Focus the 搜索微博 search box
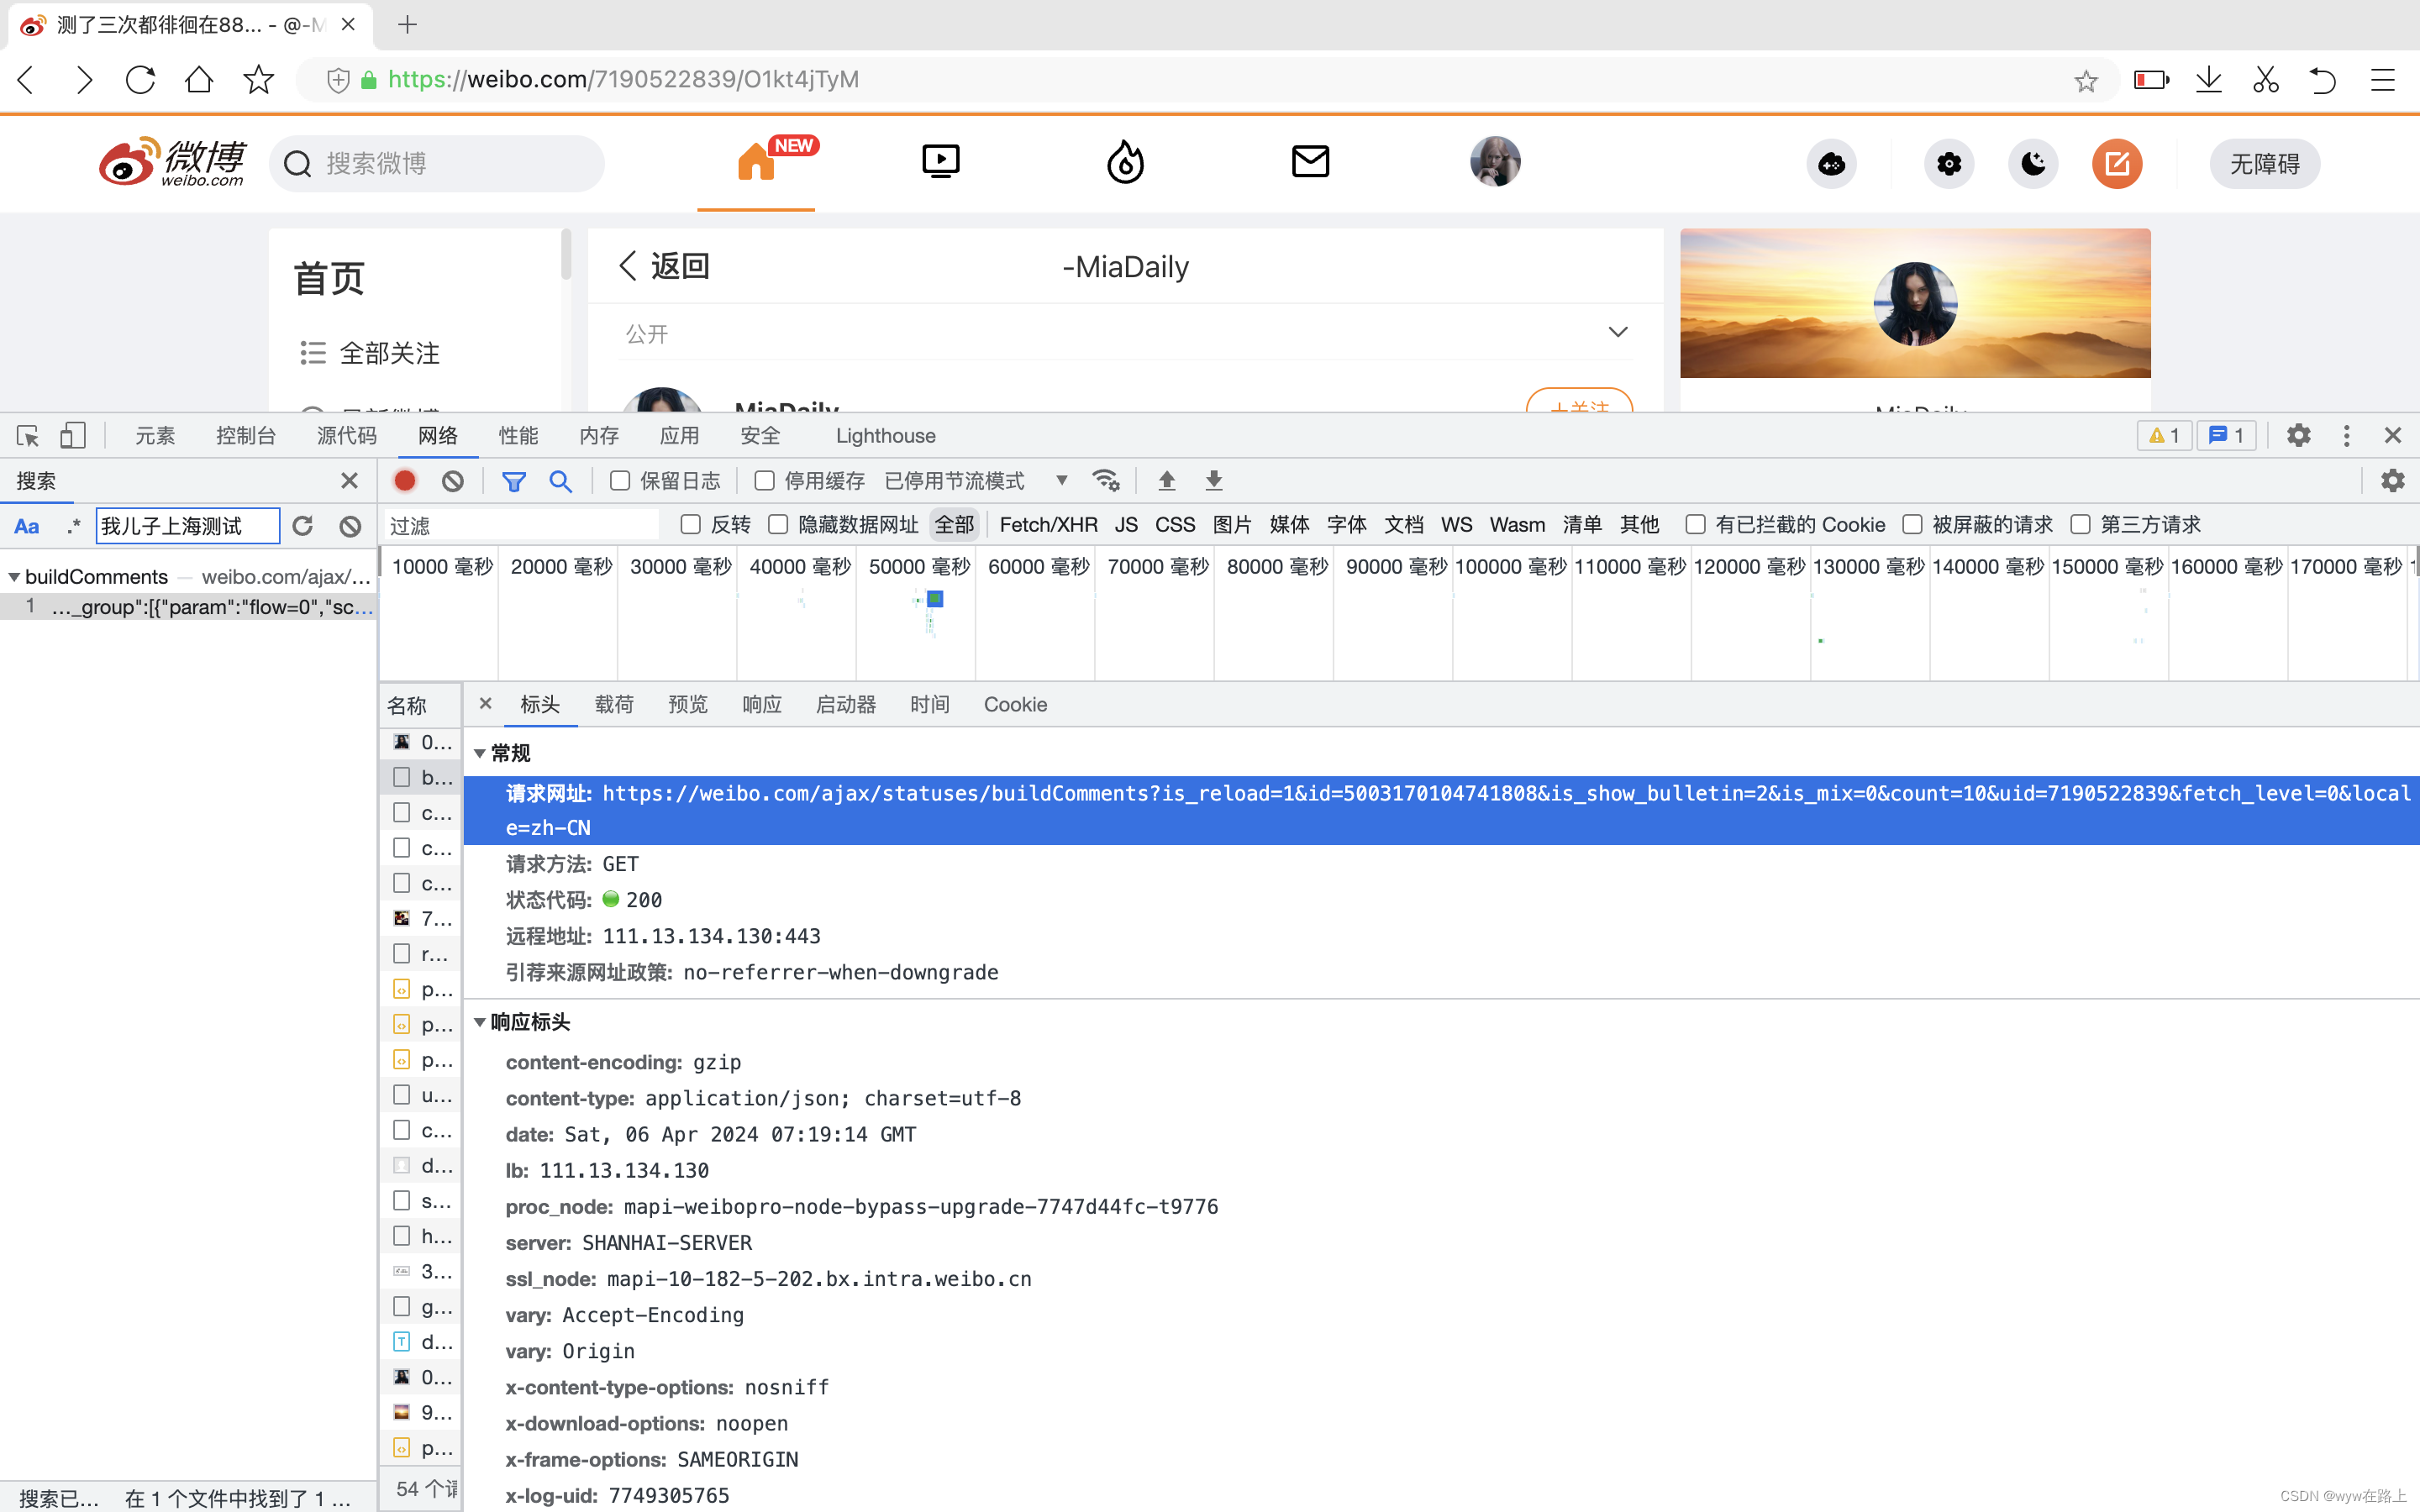2420x1512 pixels. pos(437,163)
